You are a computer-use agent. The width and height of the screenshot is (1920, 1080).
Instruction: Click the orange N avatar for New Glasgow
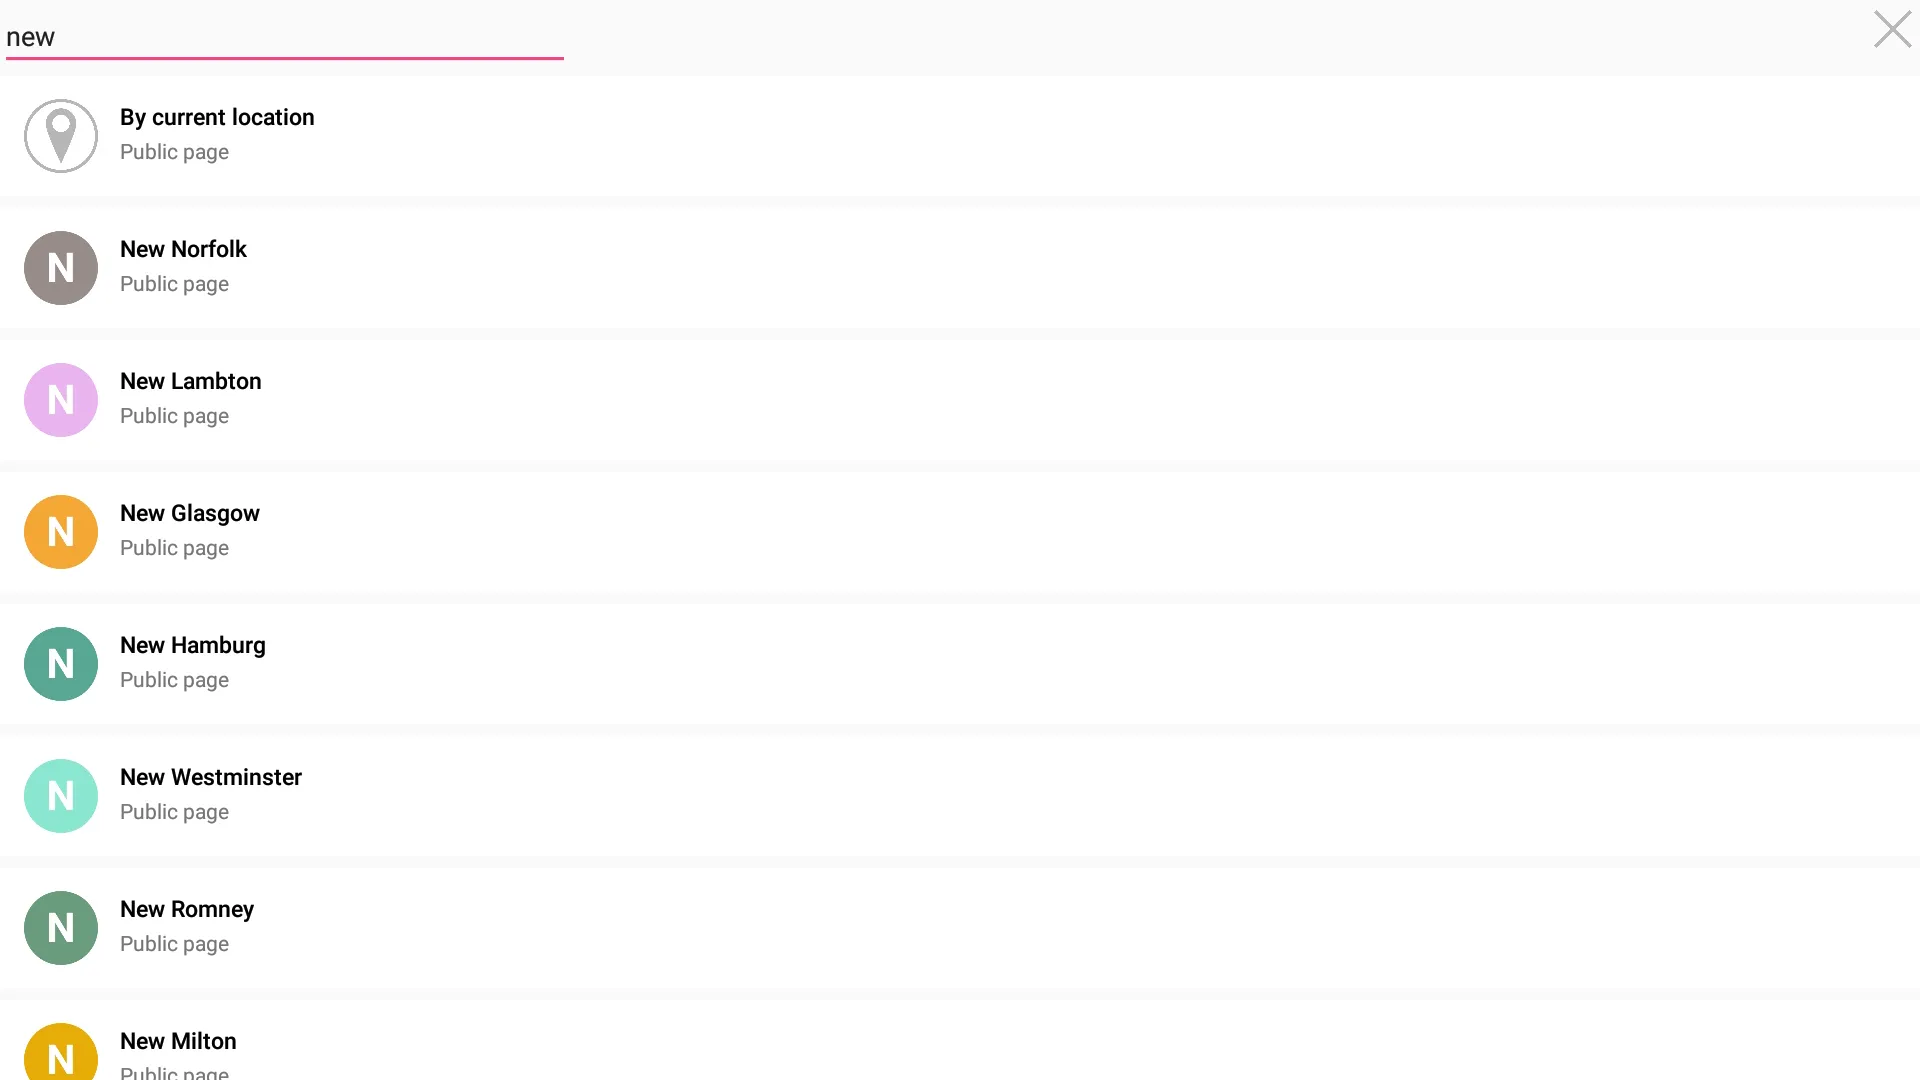[x=61, y=532]
